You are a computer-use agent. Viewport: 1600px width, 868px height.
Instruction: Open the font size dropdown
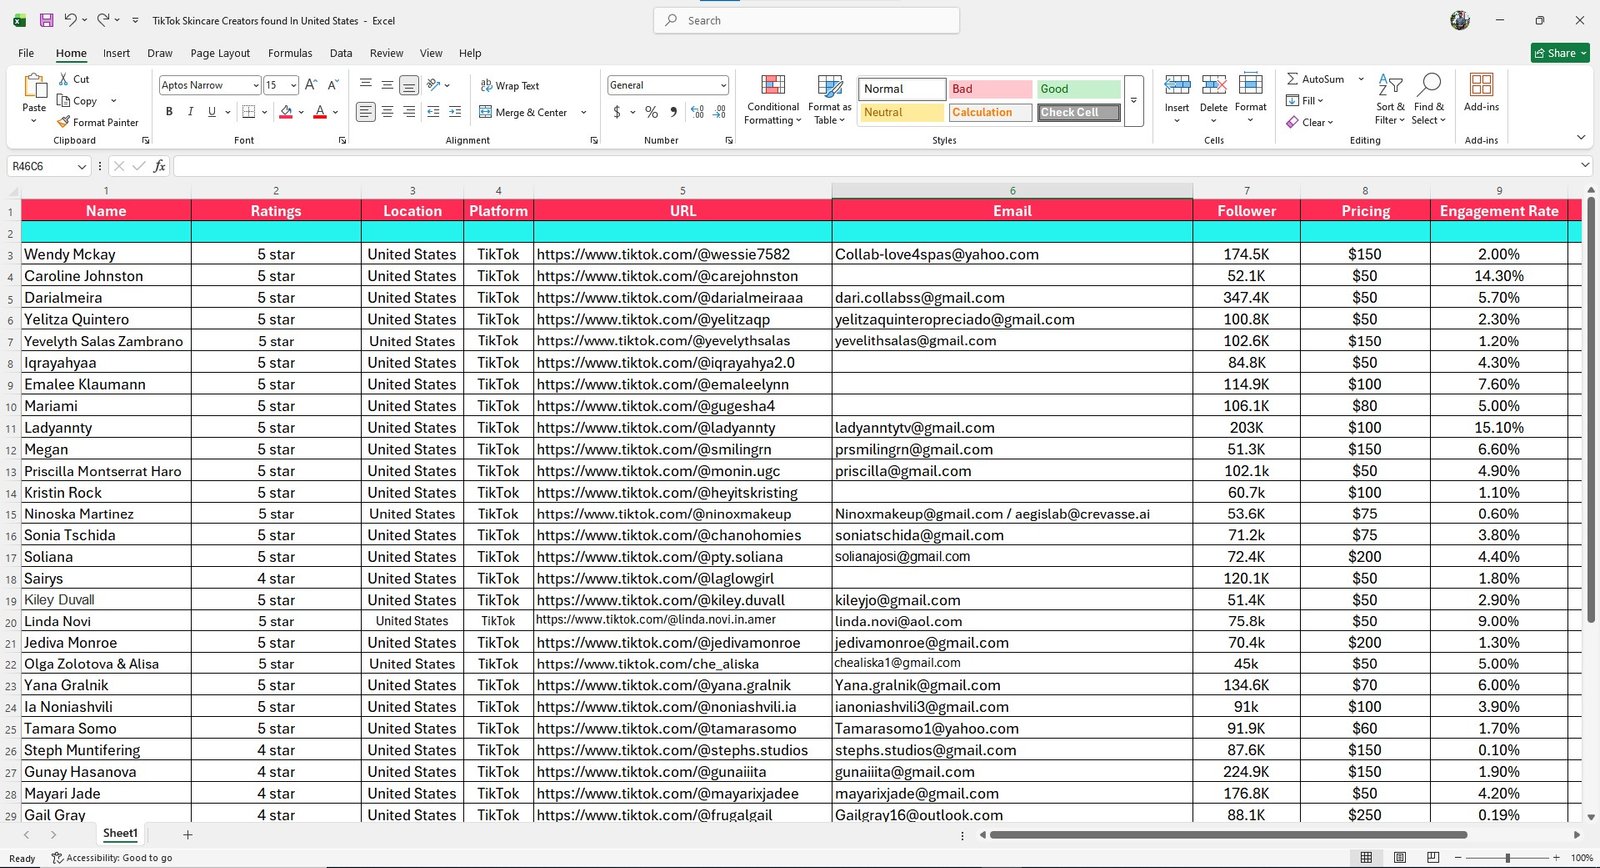pos(293,85)
